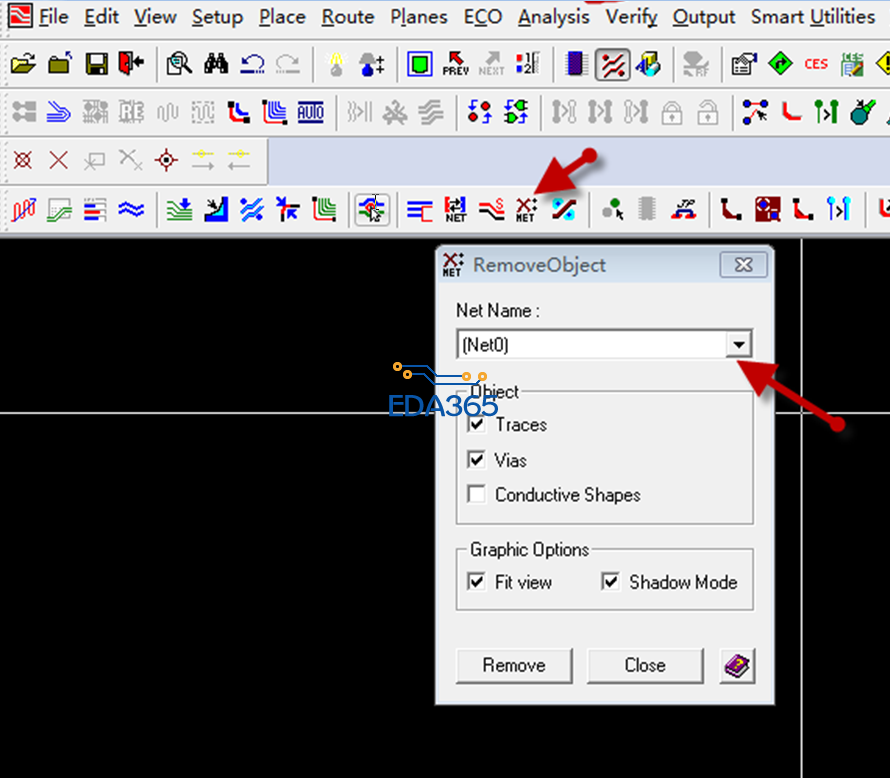
Task: Click the red hockey-stick route icon
Action: coord(791,112)
